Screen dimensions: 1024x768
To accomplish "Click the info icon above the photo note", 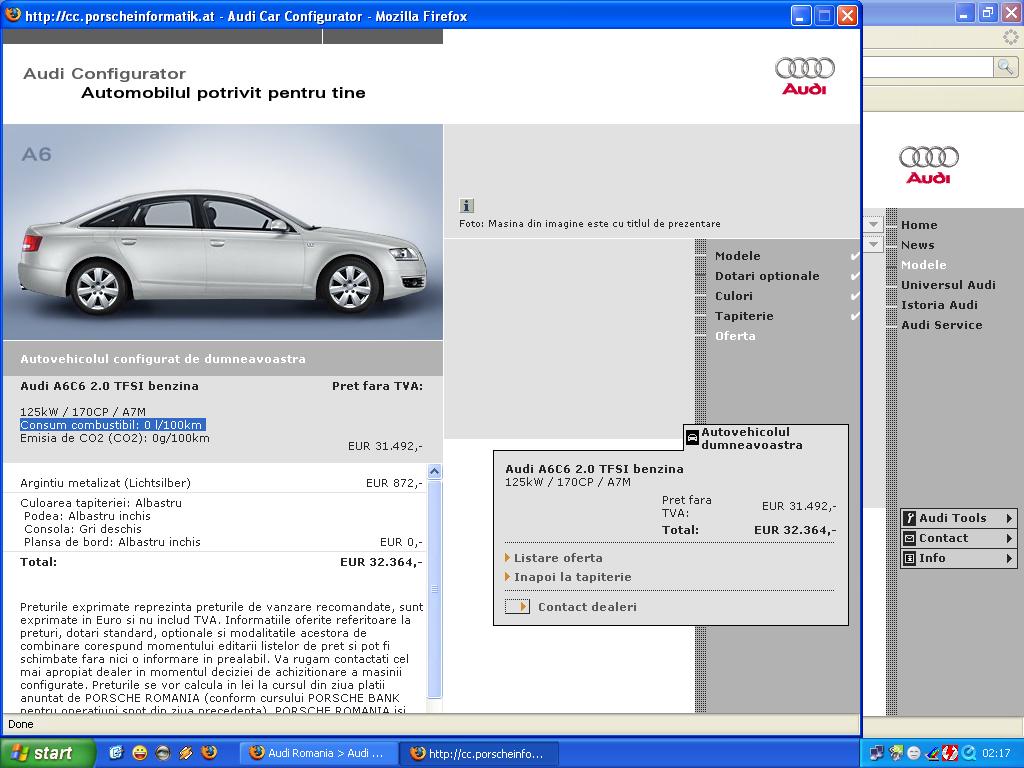I will tap(467, 205).
